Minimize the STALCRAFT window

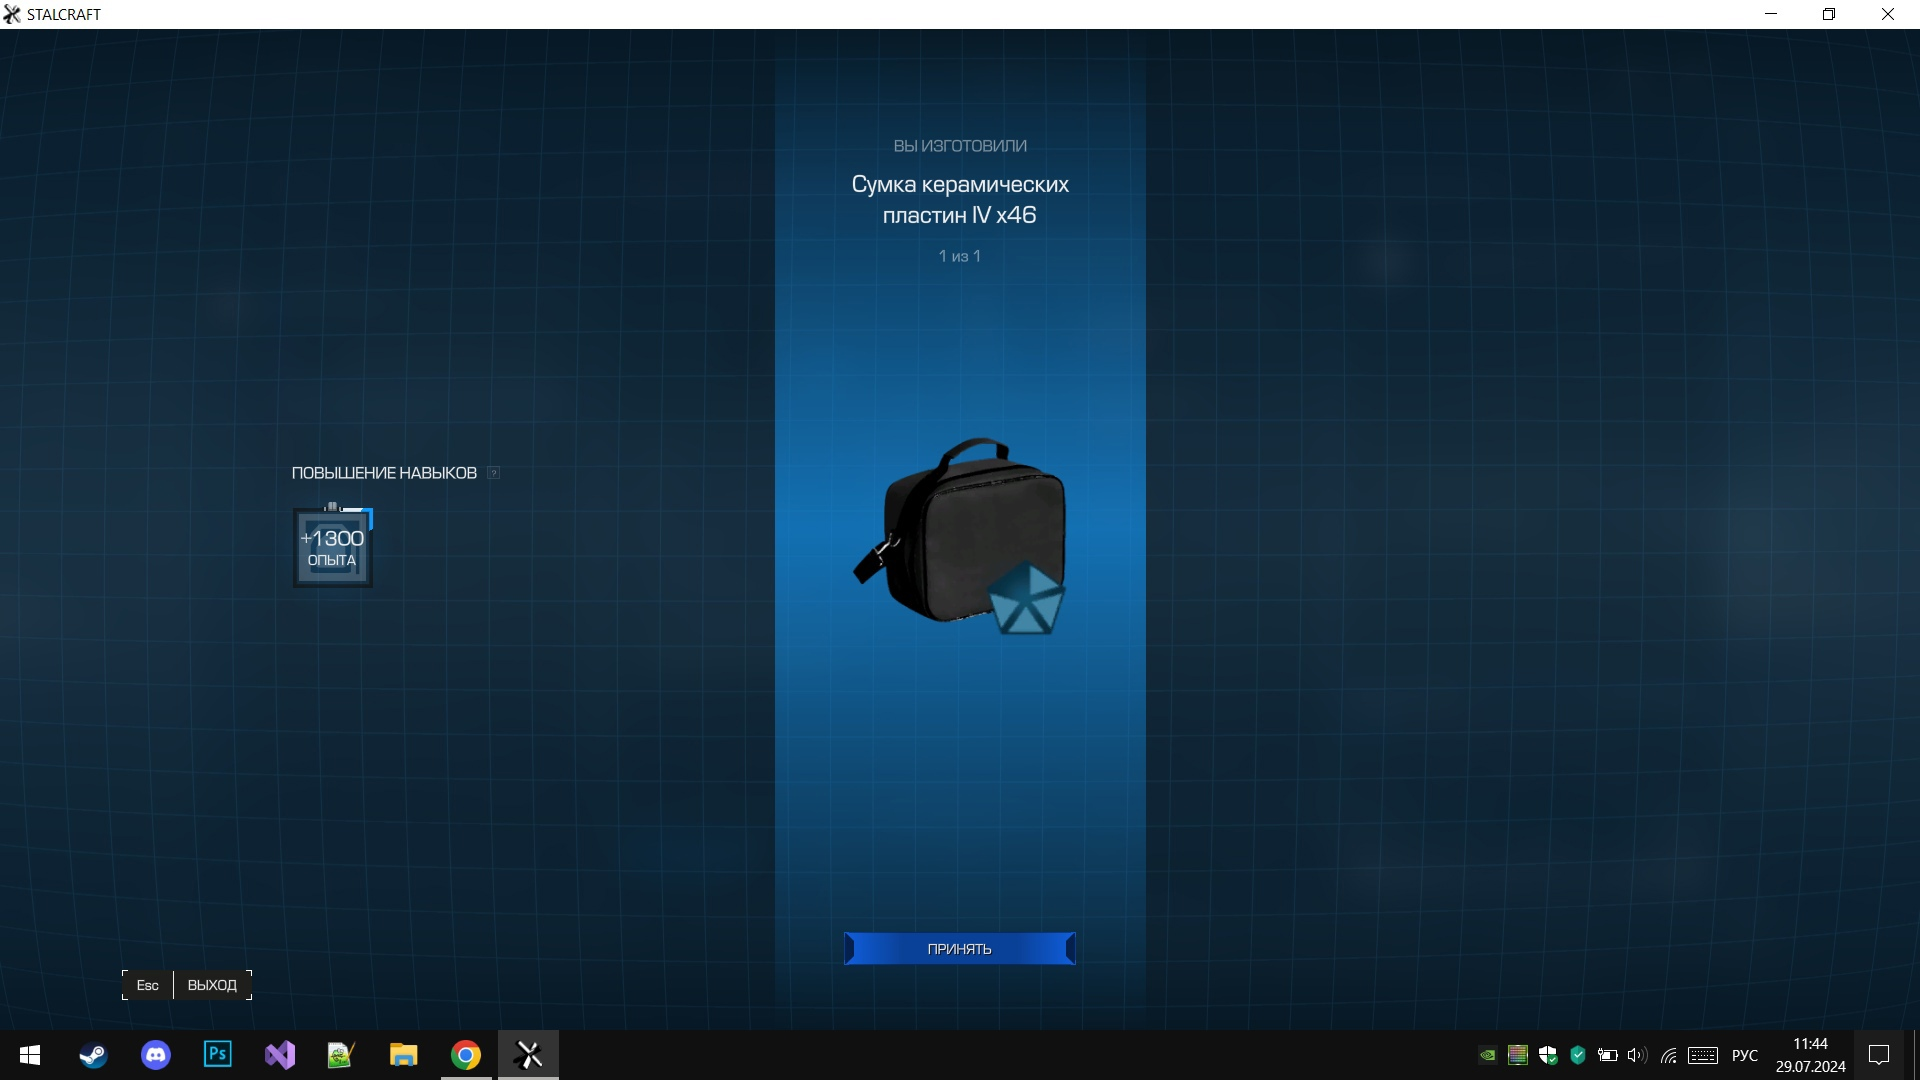[1771, 14]
